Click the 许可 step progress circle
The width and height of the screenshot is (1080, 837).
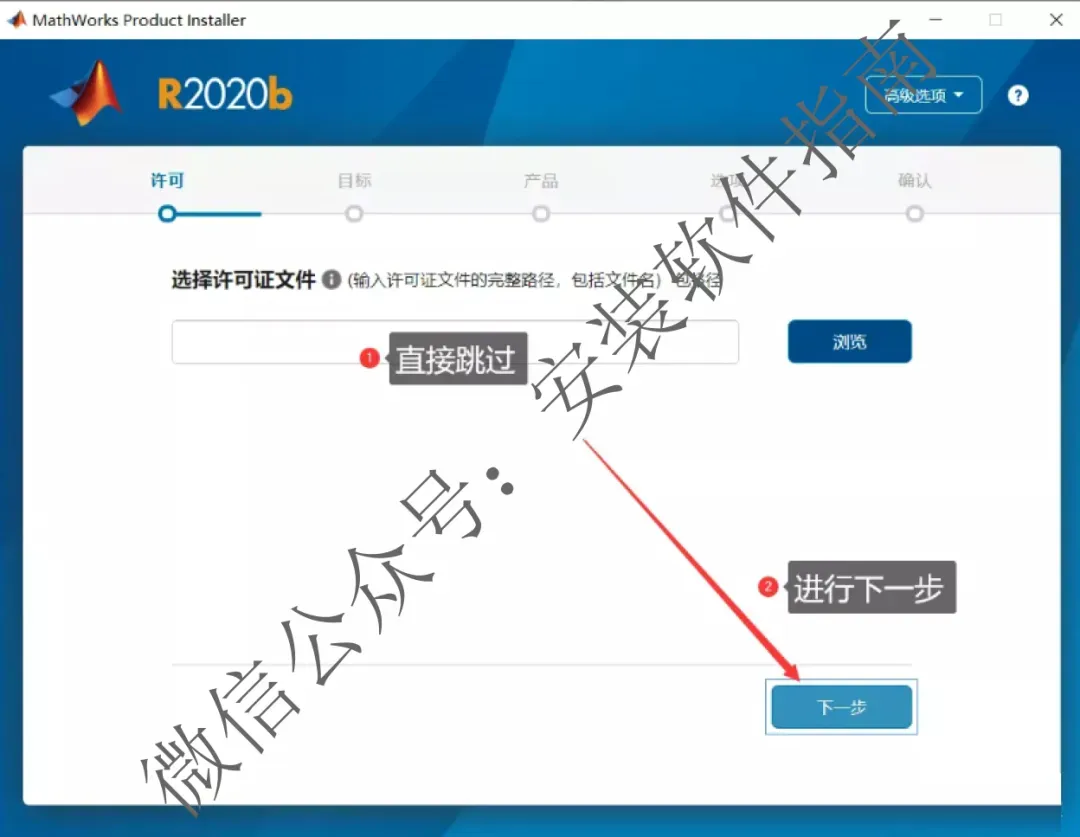(x=167, y=214)
